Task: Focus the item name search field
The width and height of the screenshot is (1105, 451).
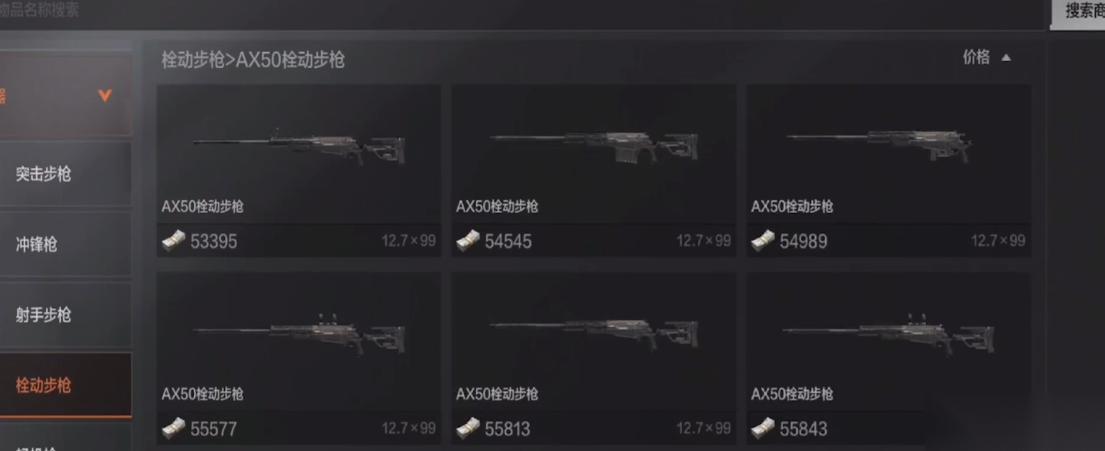Action: [521, 13]
